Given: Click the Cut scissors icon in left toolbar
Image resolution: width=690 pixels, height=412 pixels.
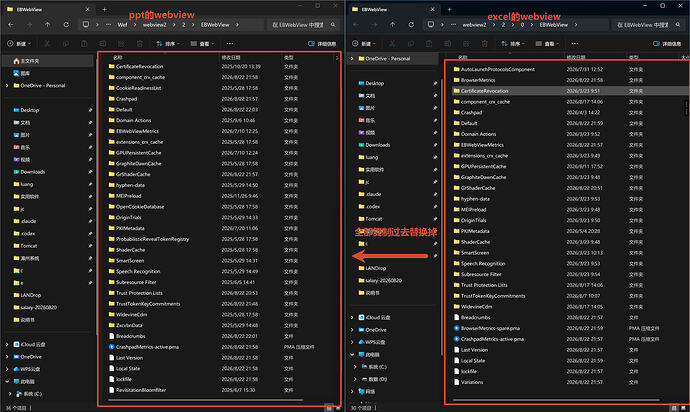Looking at the screenshot, I should coord(47,44).
